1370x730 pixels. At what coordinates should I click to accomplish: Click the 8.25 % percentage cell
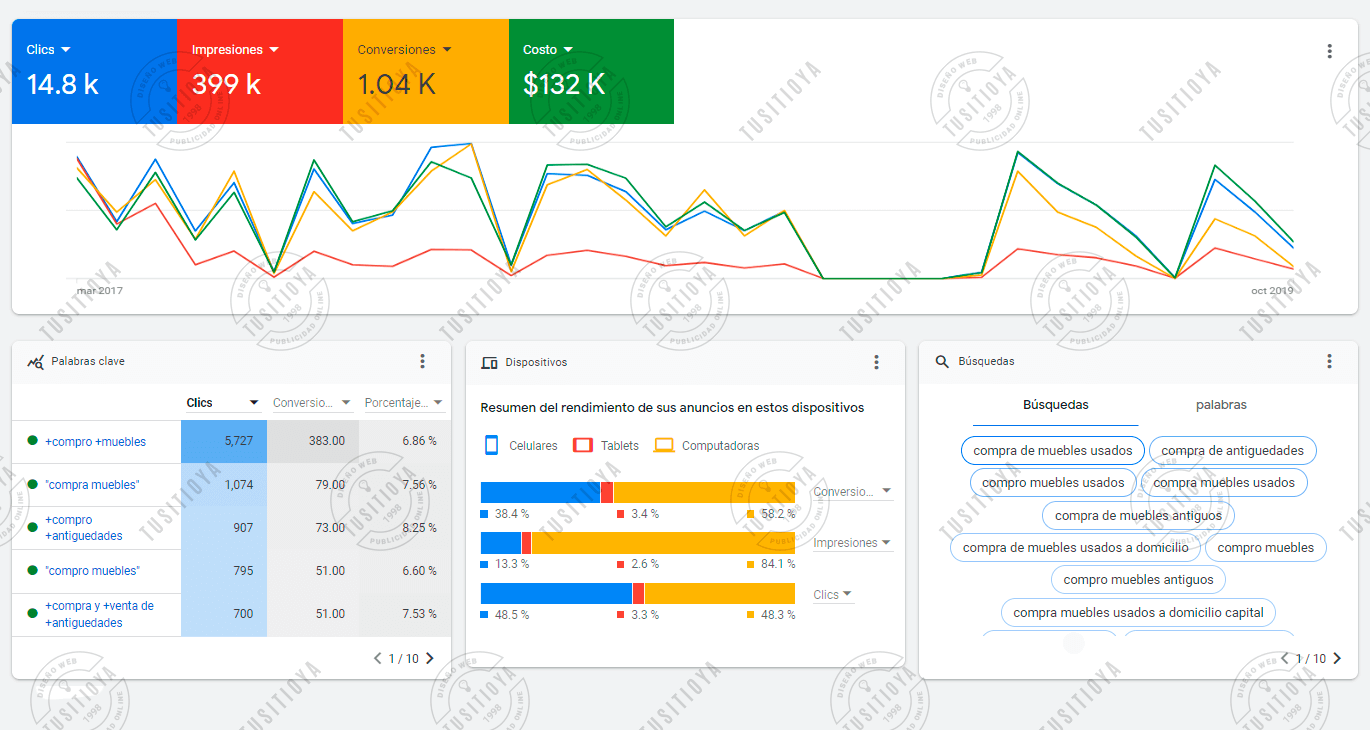(x=405, y=527)
